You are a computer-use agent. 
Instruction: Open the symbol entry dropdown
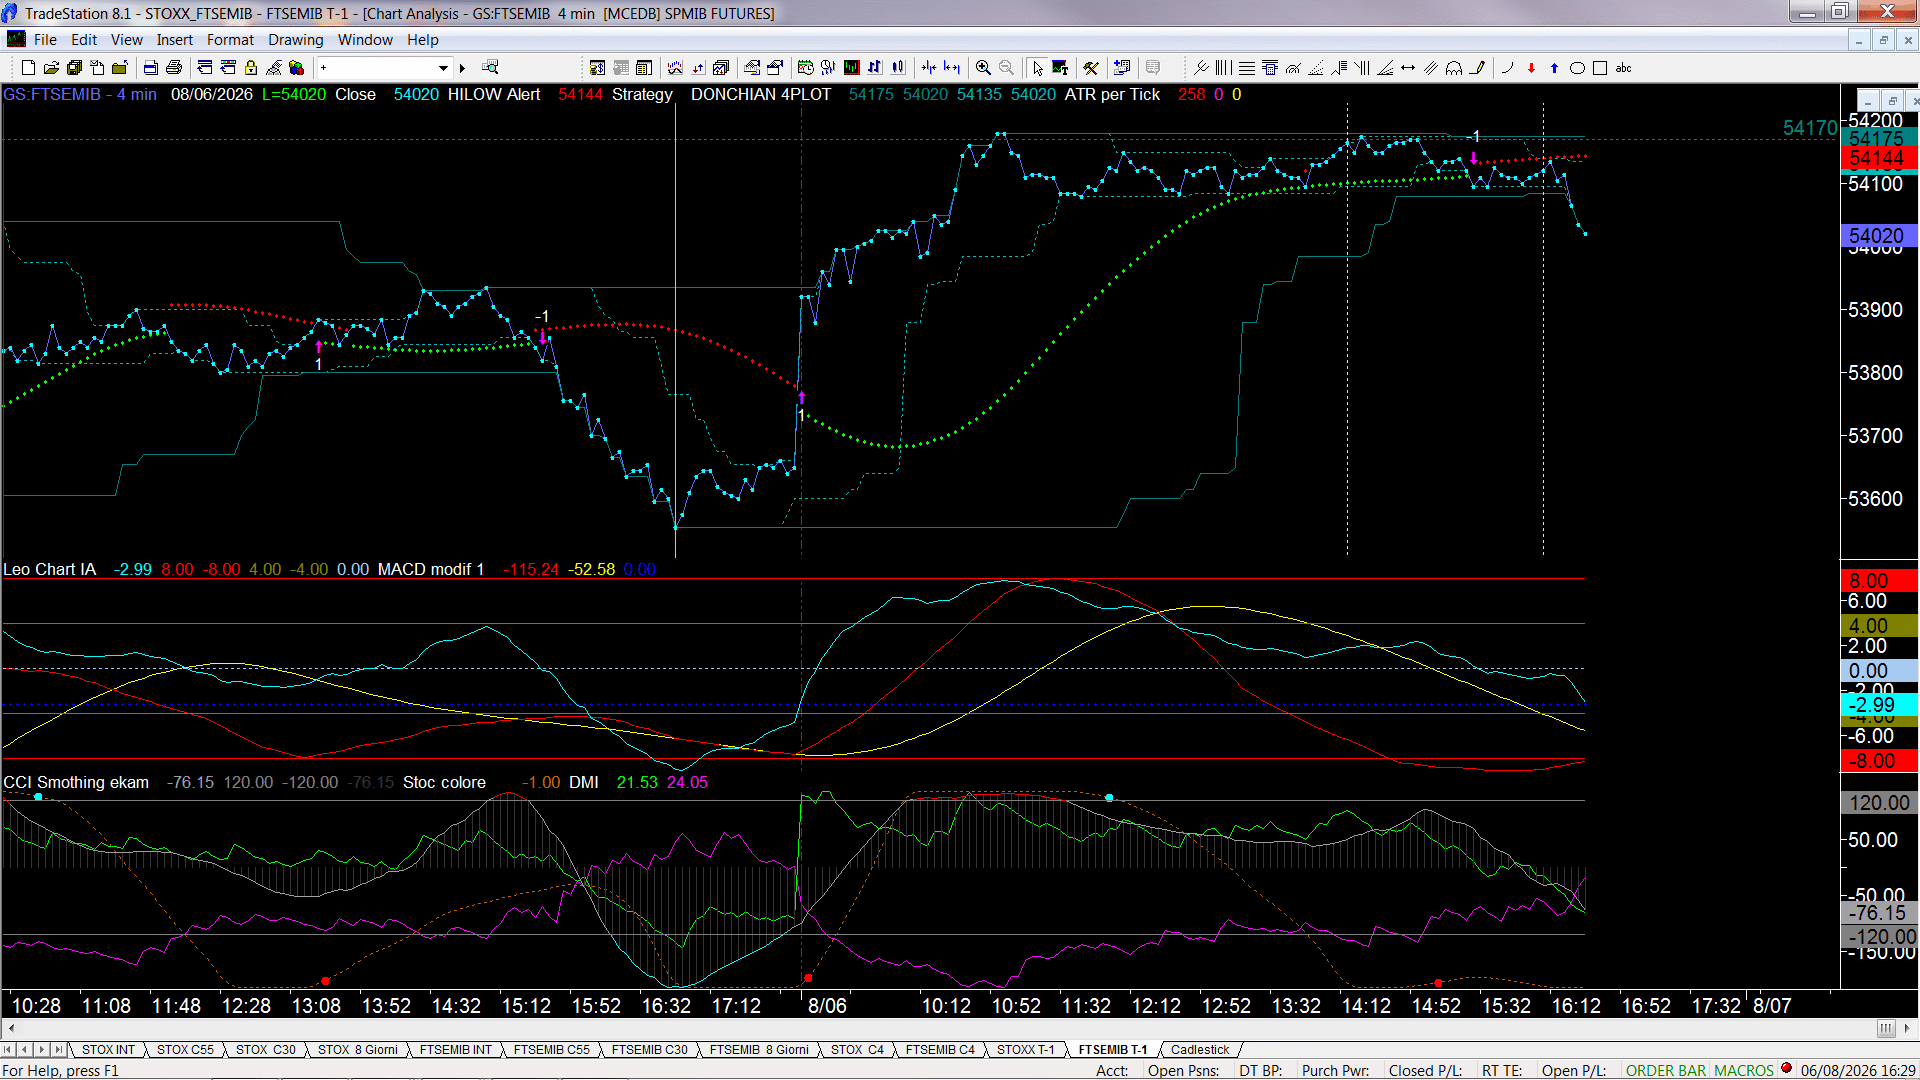443,68
